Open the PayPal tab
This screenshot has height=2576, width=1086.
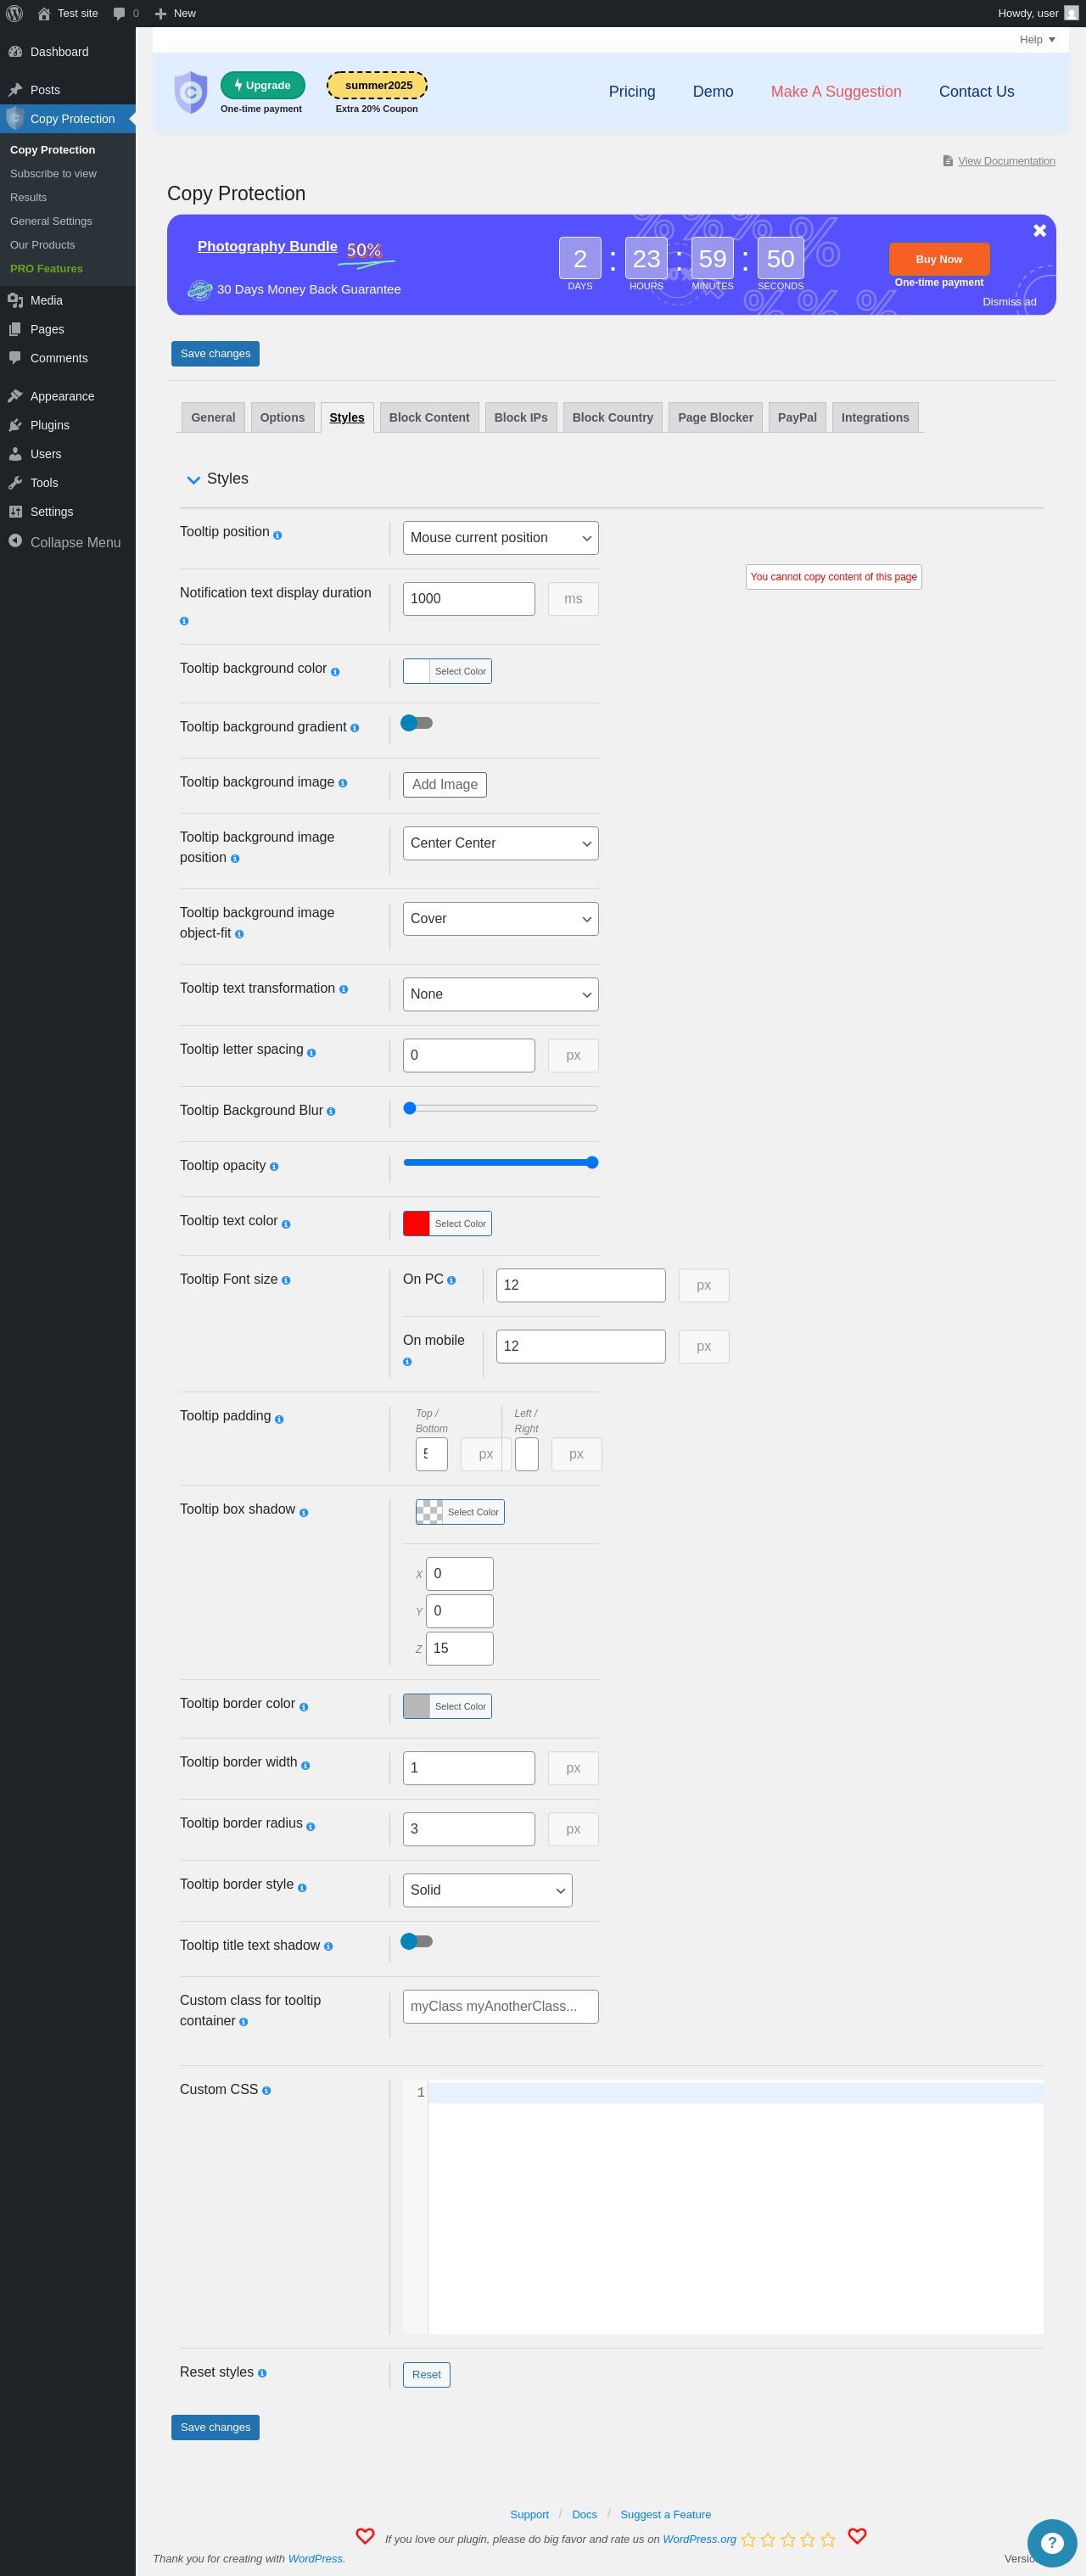(797, 417)
